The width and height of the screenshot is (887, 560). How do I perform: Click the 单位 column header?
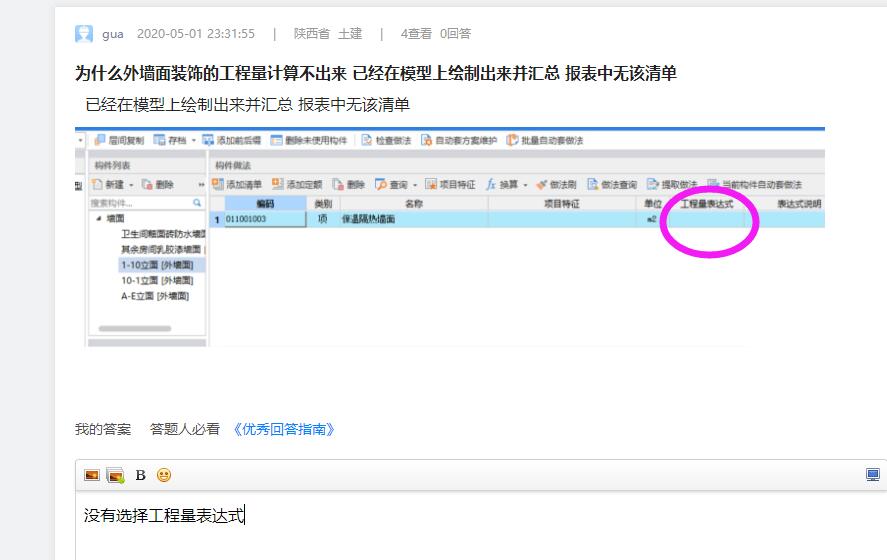tap(652, 204)
